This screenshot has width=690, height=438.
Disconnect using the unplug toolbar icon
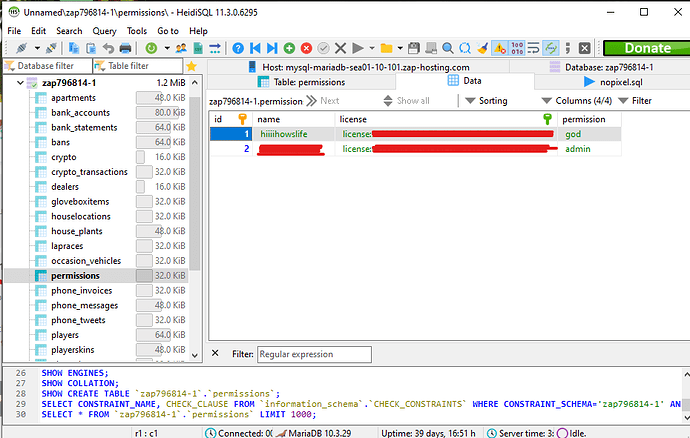click(51, 48)
